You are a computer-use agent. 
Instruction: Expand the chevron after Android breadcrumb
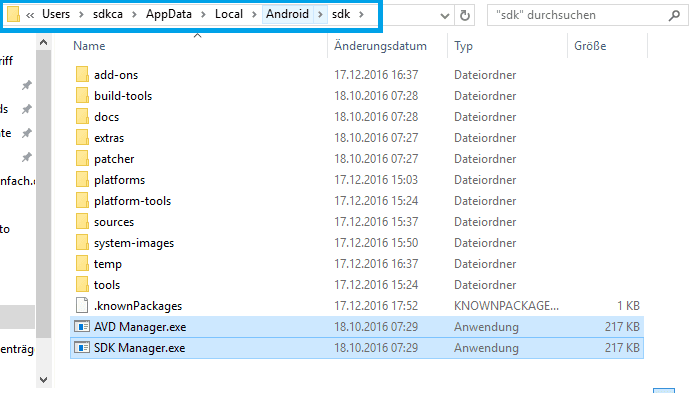coord(320,15)
